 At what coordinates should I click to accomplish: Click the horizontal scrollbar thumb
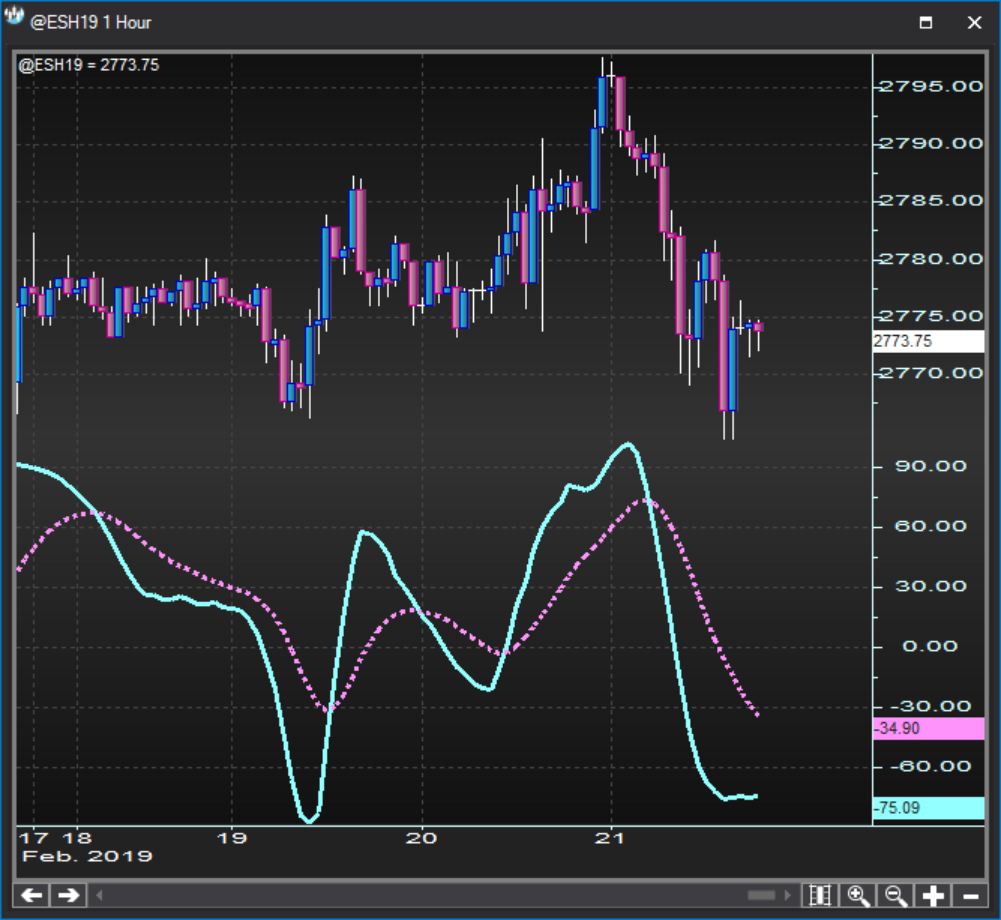pos(761,895)
